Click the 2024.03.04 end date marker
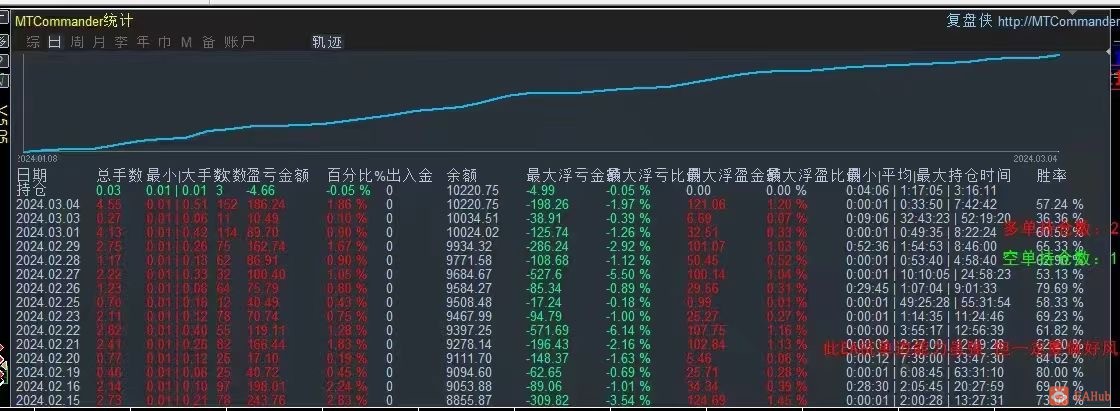This screenshot has height=411, width=1120. (1036, 158)
